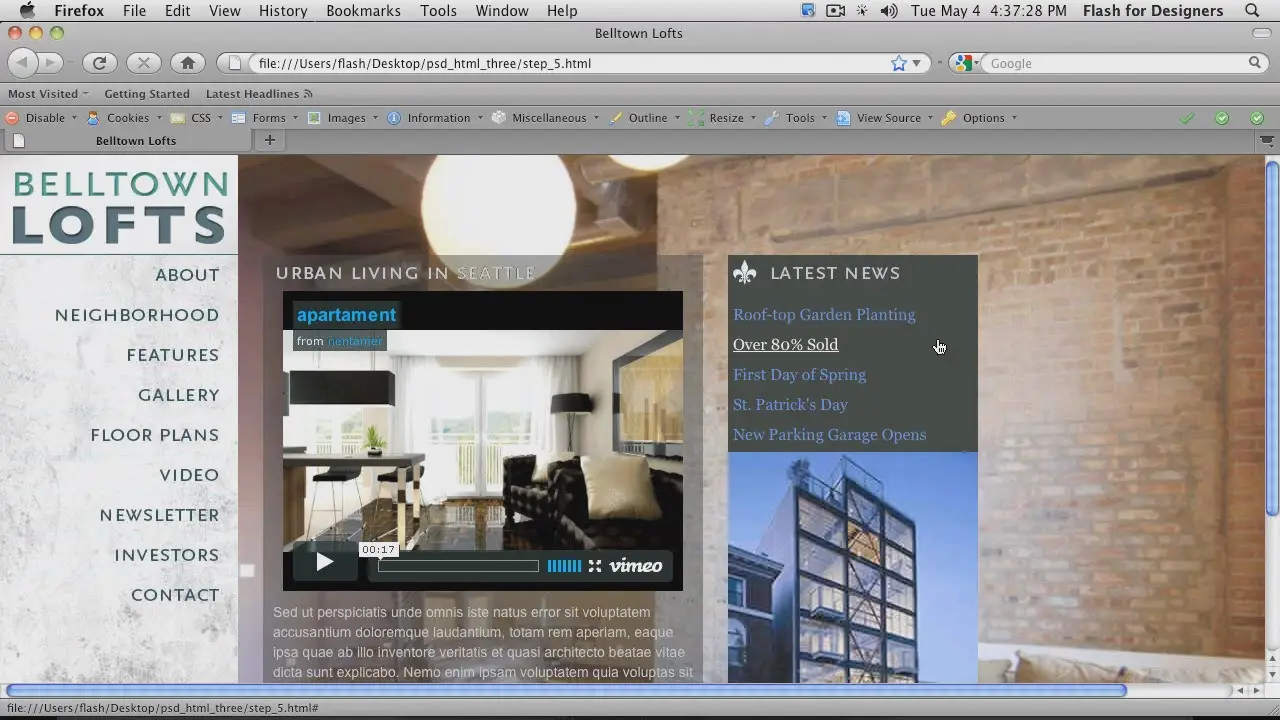Focus the URL address bar
Image resolution: width=1280 pixels, height=720 pixels.
pos(570,63)
